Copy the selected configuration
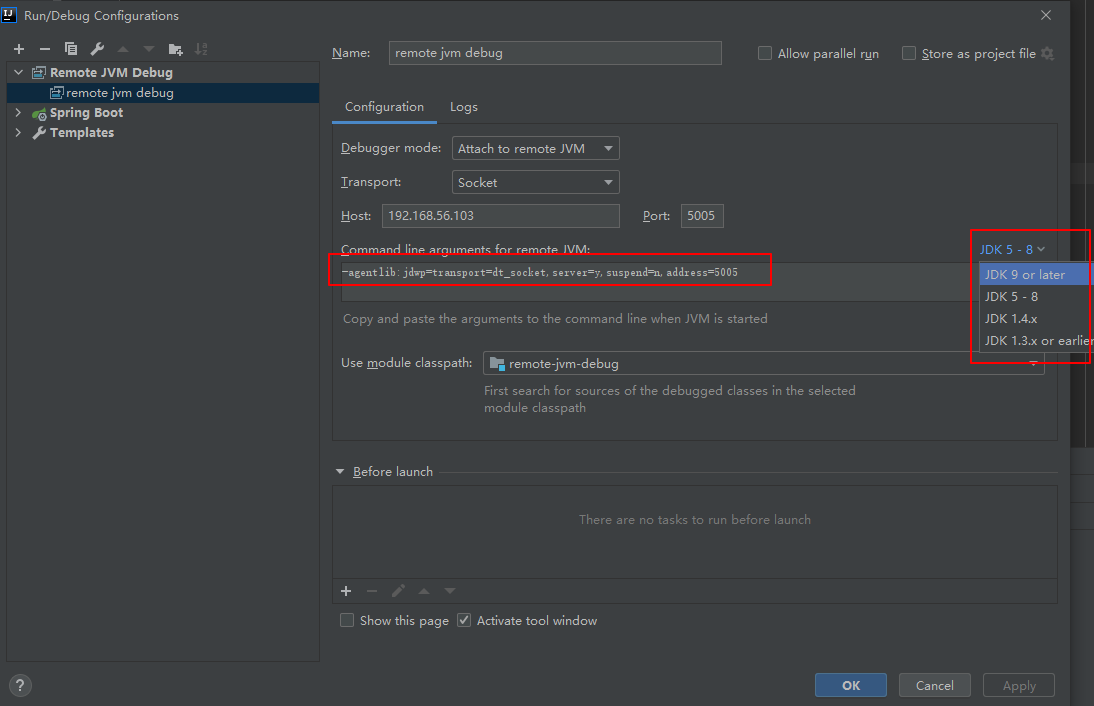 click(x=70, y=49)
